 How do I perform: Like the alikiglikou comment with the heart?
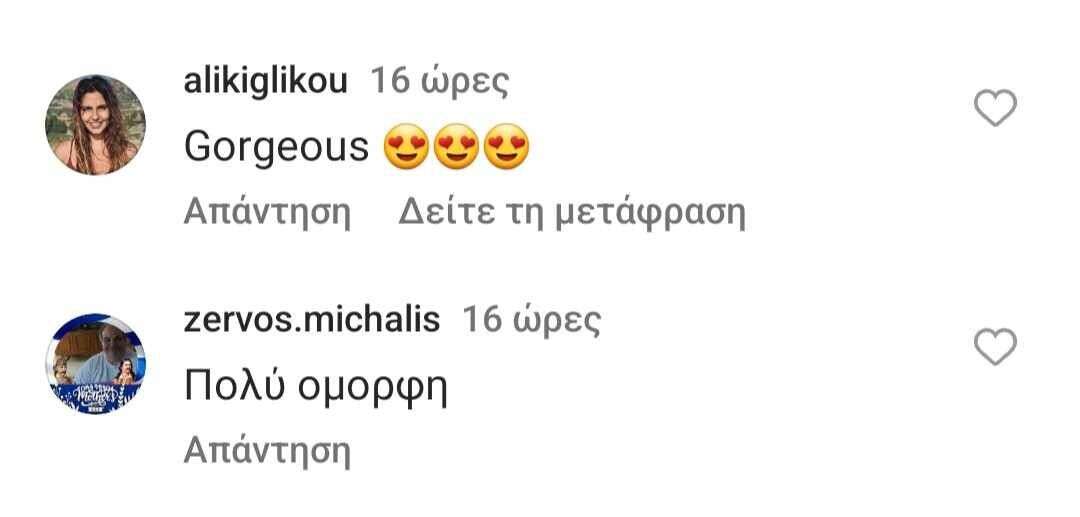(x=995, y=108)
